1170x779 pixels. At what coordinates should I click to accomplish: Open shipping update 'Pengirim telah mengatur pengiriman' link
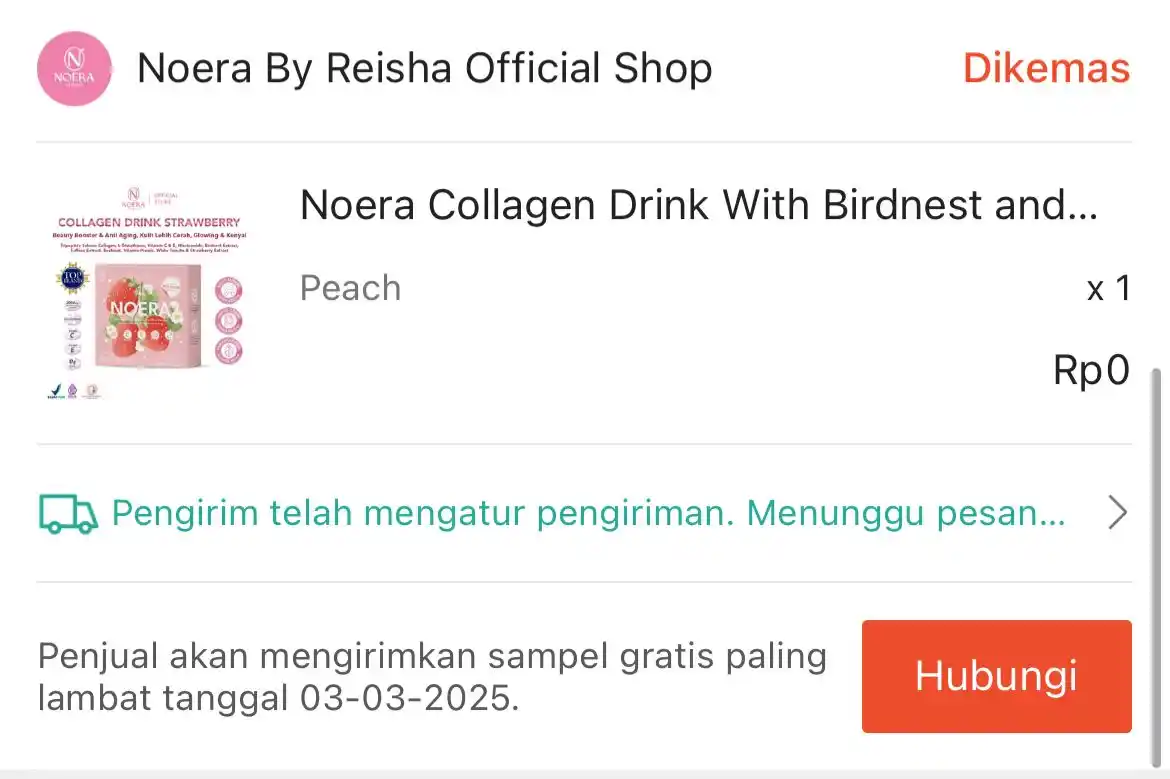[x=590, y=512]
